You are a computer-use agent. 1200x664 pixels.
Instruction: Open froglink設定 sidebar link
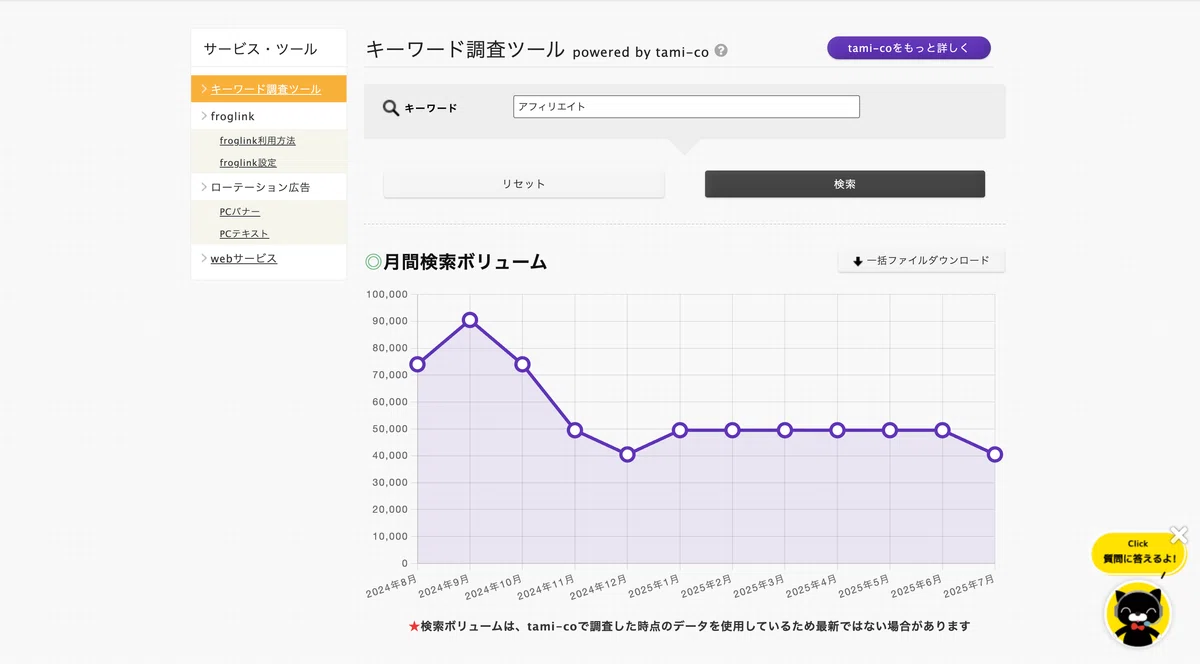248,163
